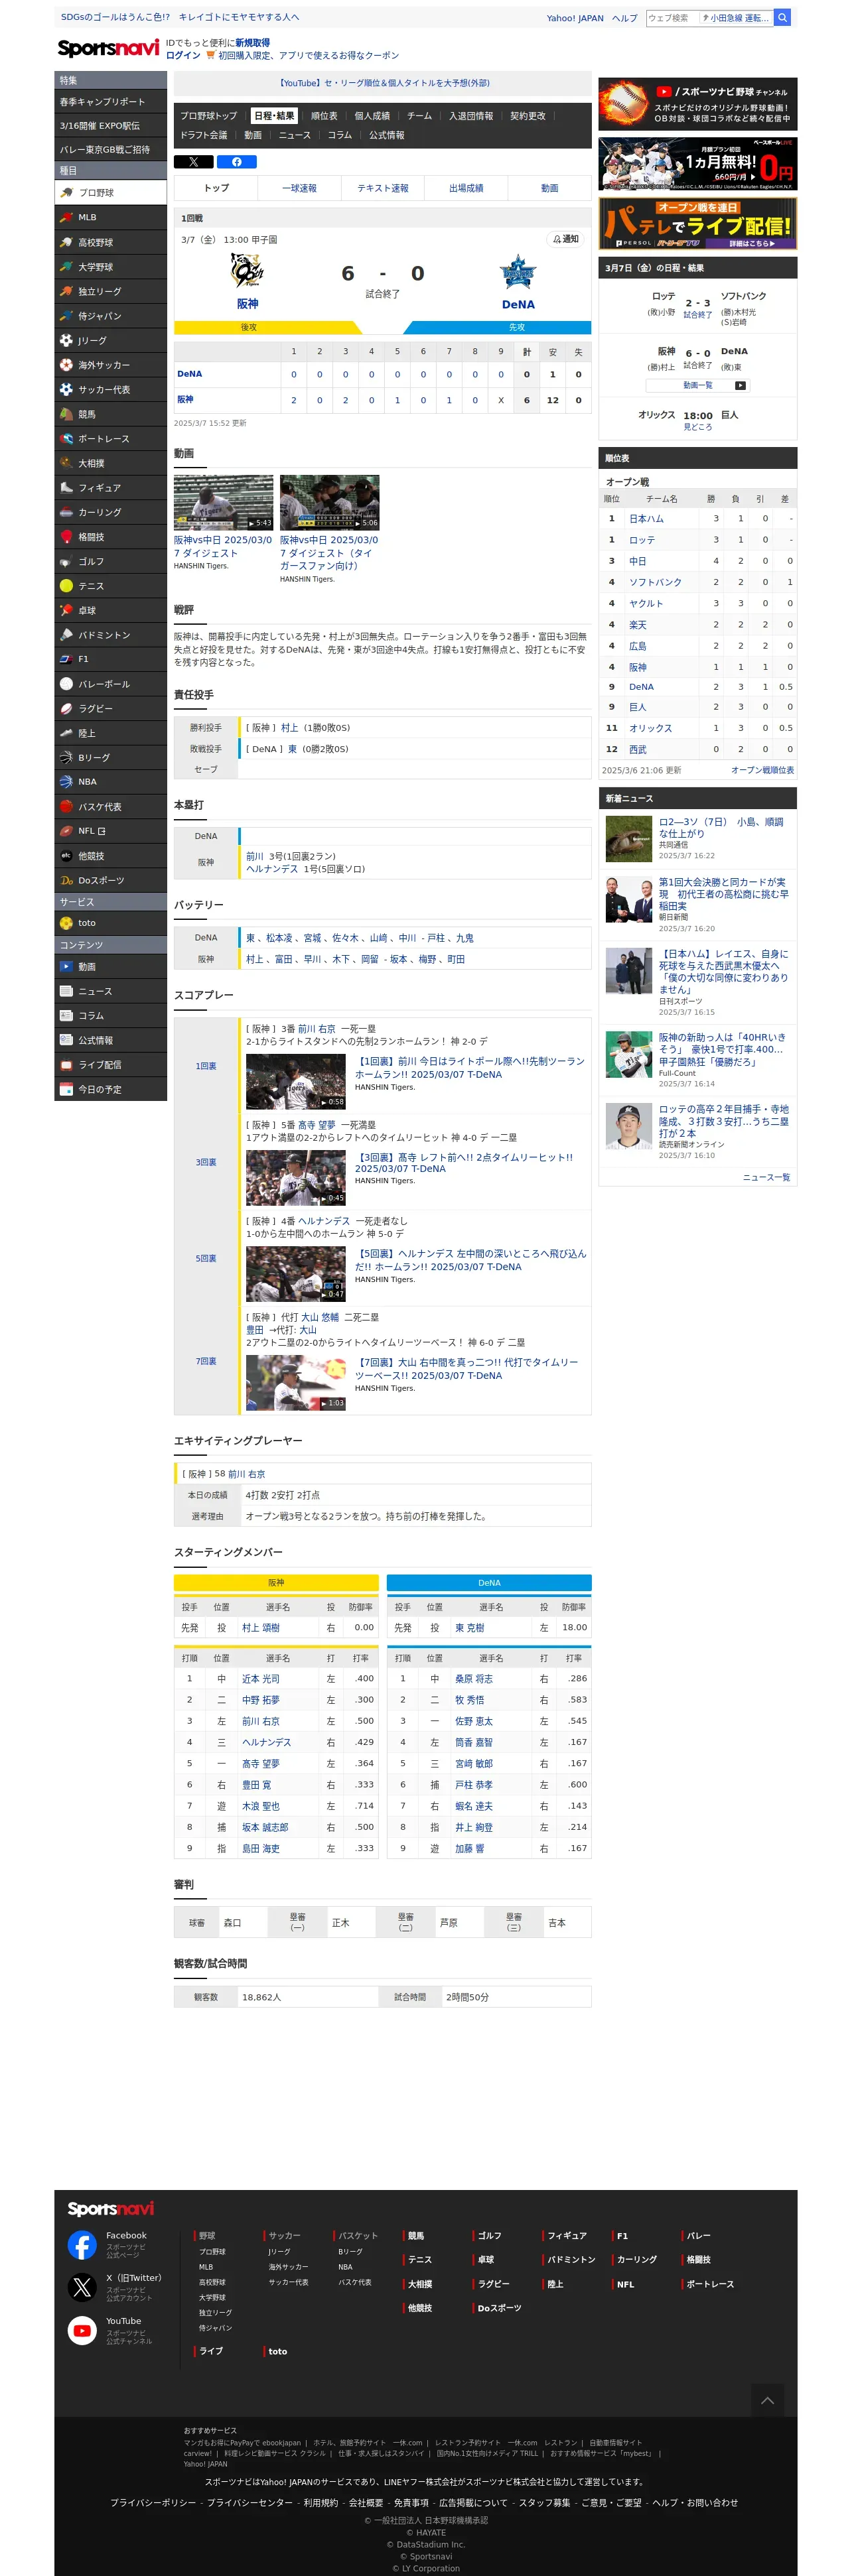The width and height of the screenshot is (852, 2576).
Task: Click the scroll-to-top arrow in the footer
Action: (x=767, y=2400)
